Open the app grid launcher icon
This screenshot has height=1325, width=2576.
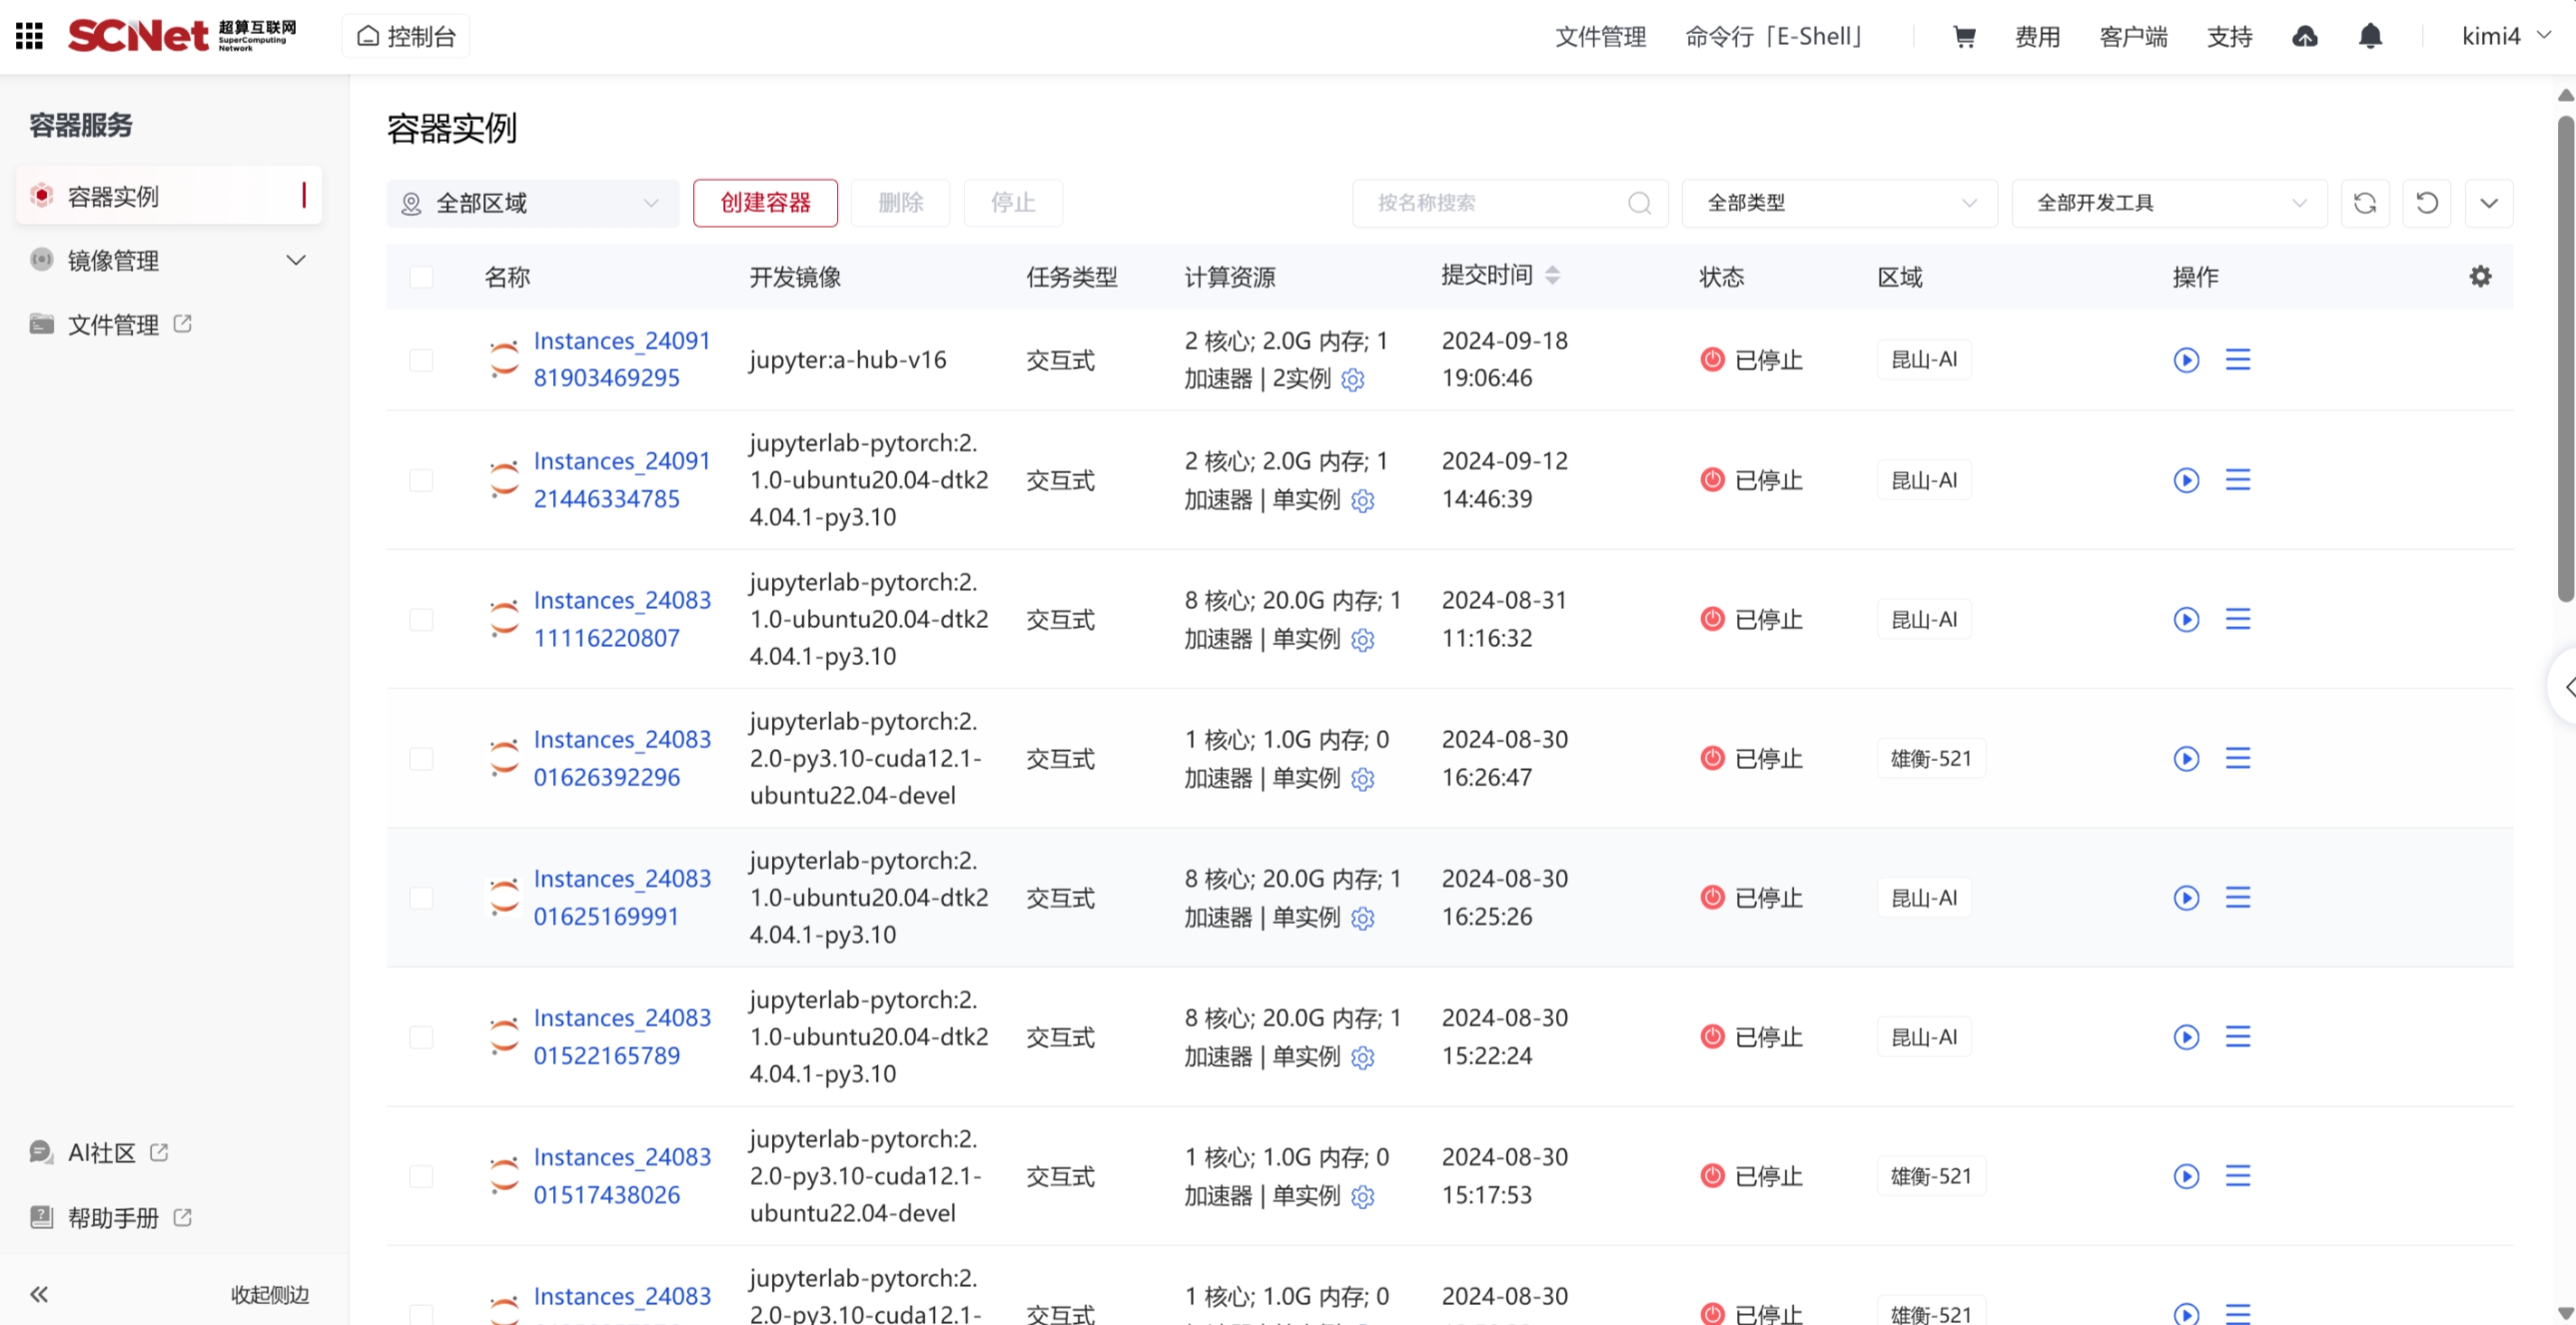coord(29,36)
